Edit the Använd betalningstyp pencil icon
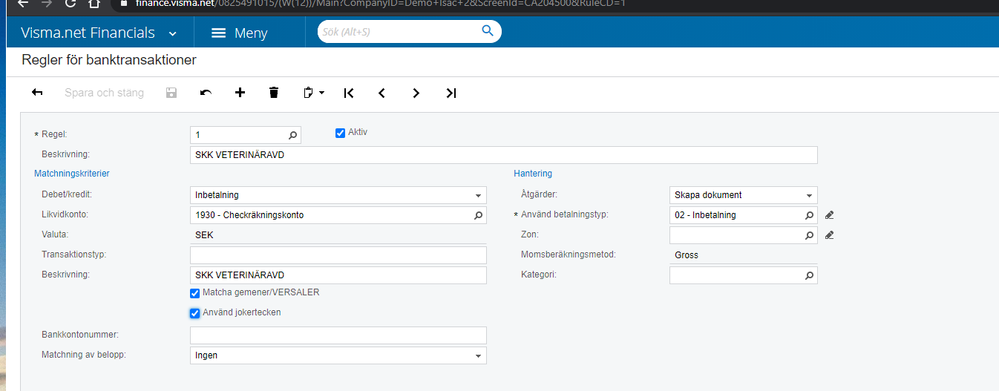 coord(829,215)
